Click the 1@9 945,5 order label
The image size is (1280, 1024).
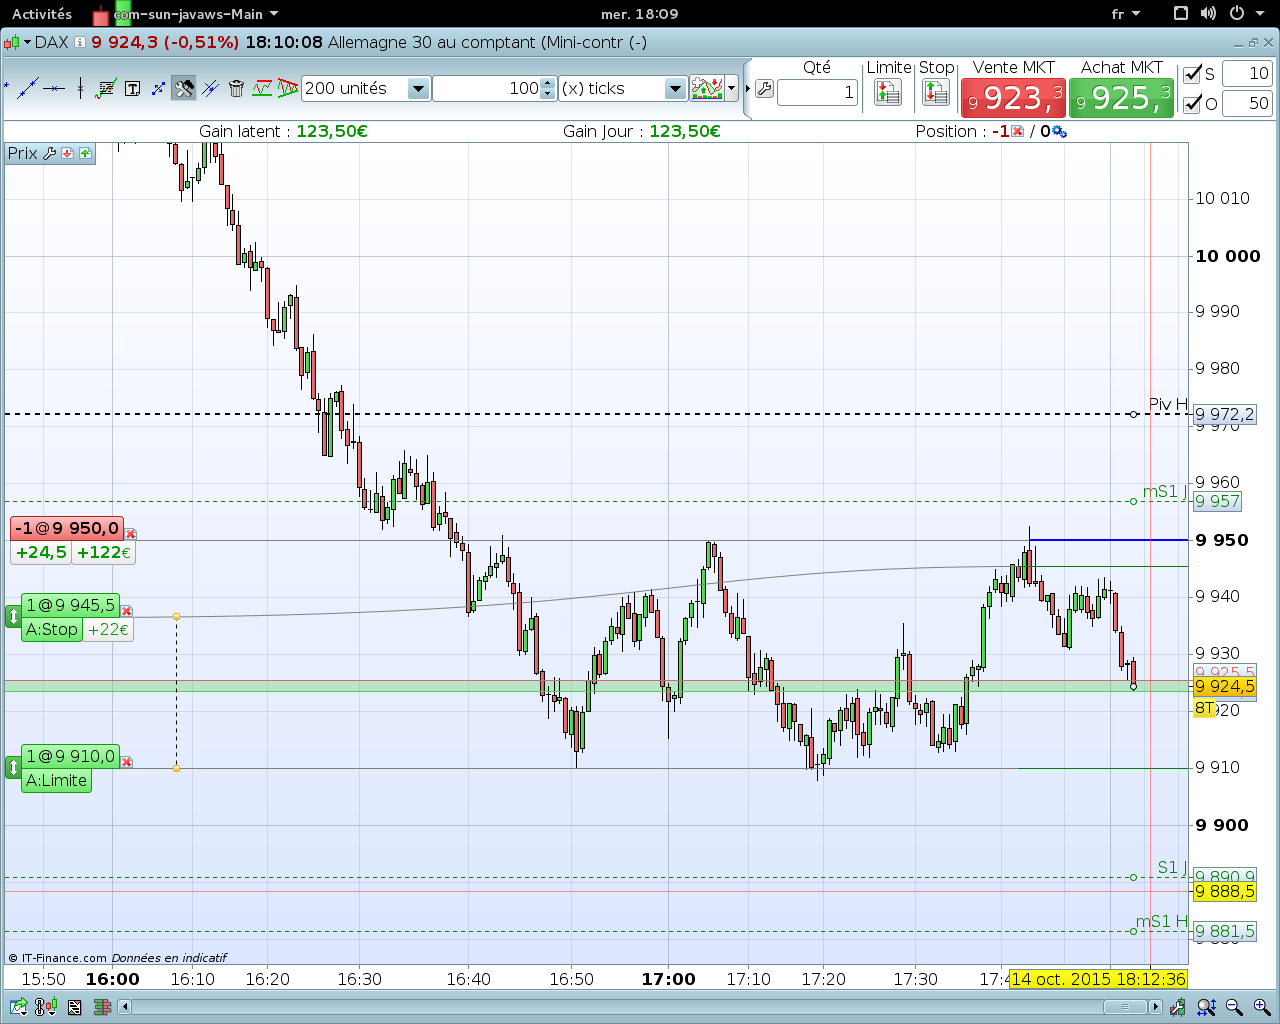pyautogui.click(x=70, y=606)
